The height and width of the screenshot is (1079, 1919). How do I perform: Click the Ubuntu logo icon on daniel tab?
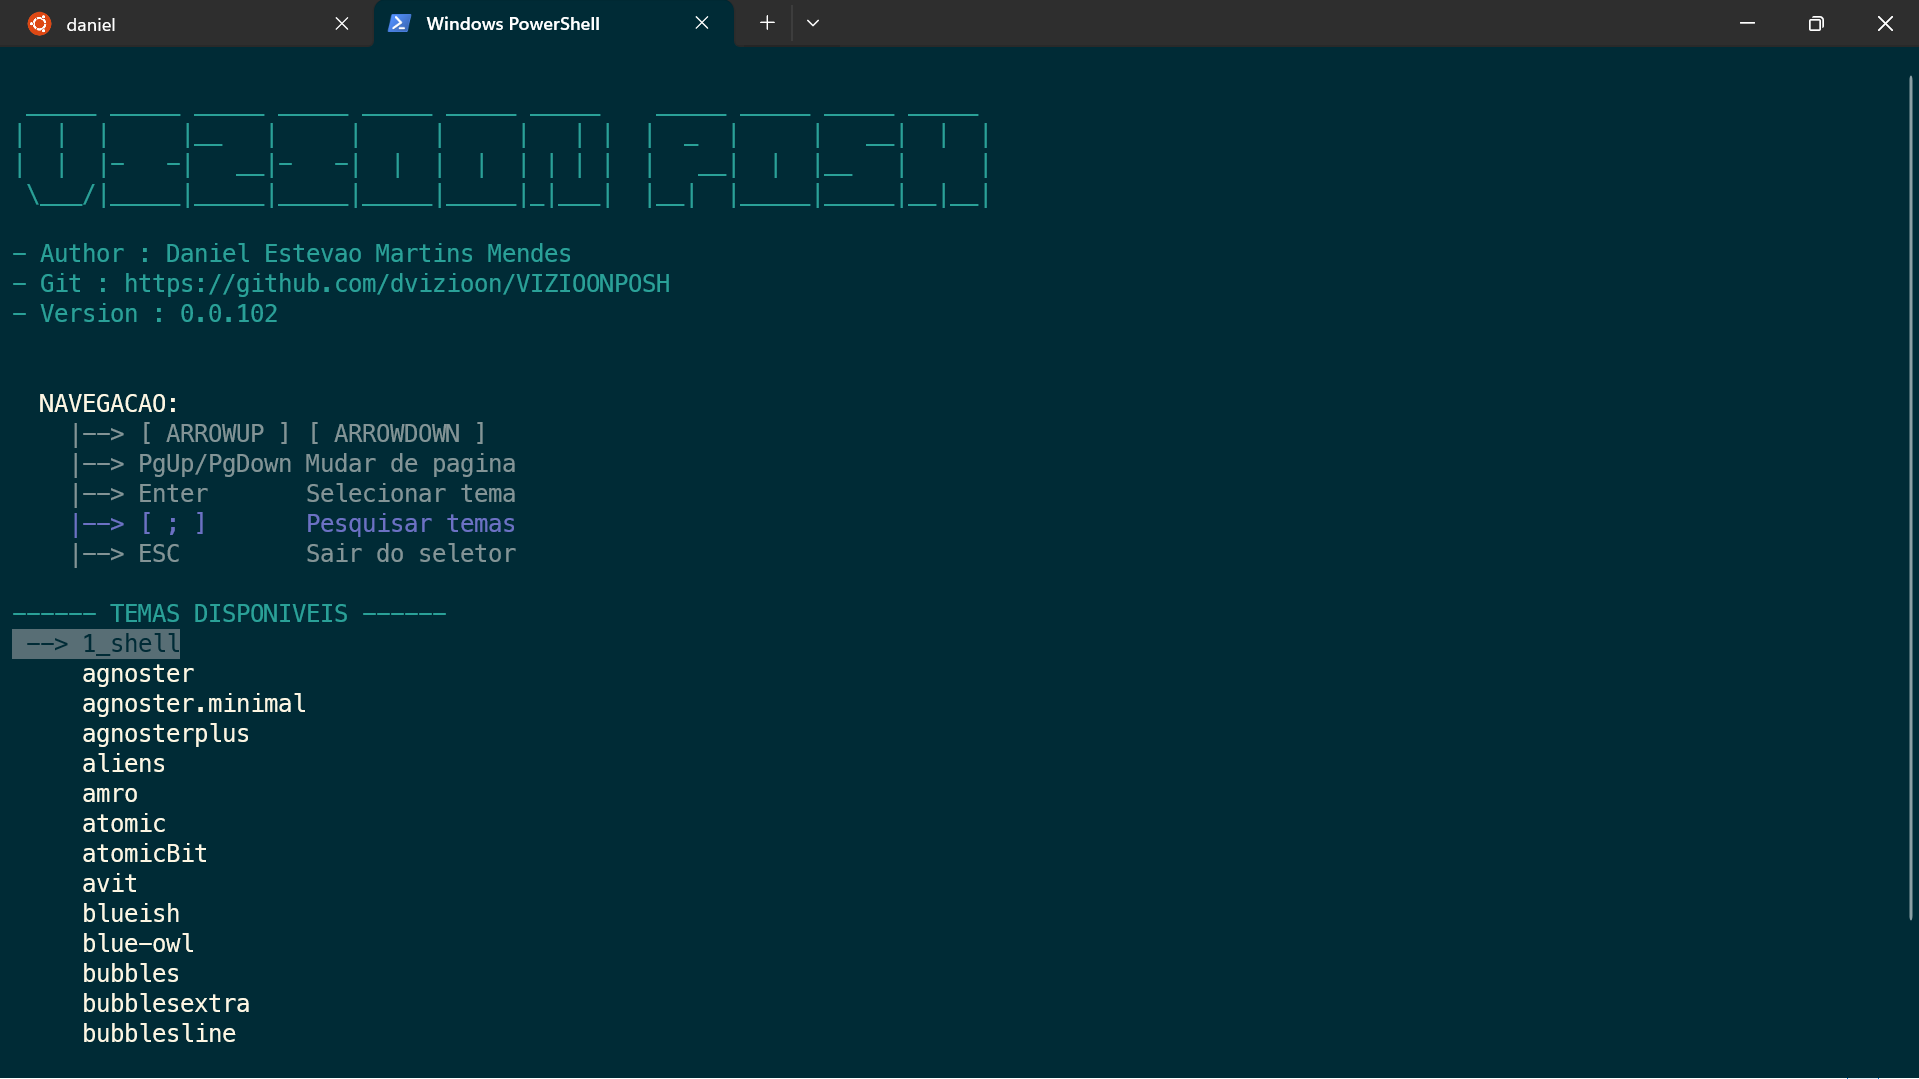pyautogui.click(x=39, y=24)
